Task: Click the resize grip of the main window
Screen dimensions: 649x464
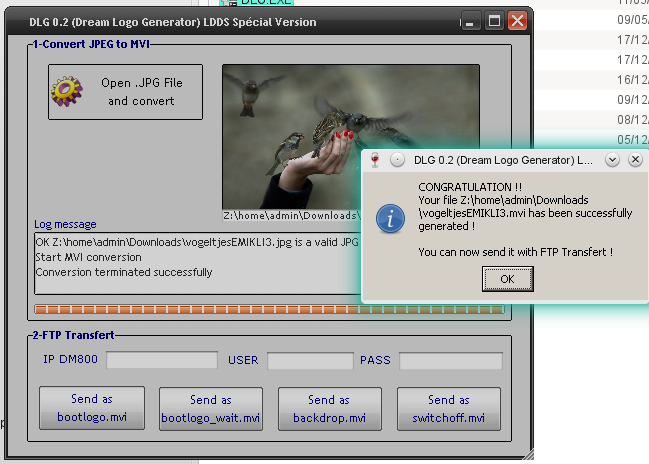Action: point(527,454)
